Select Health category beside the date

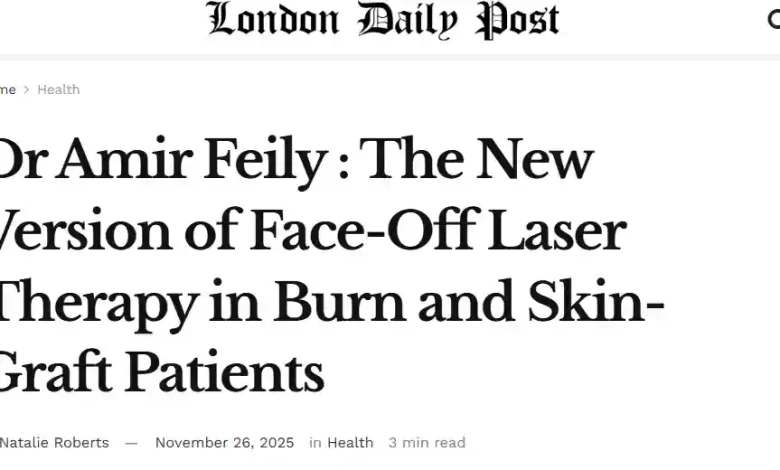pos(350,442)
